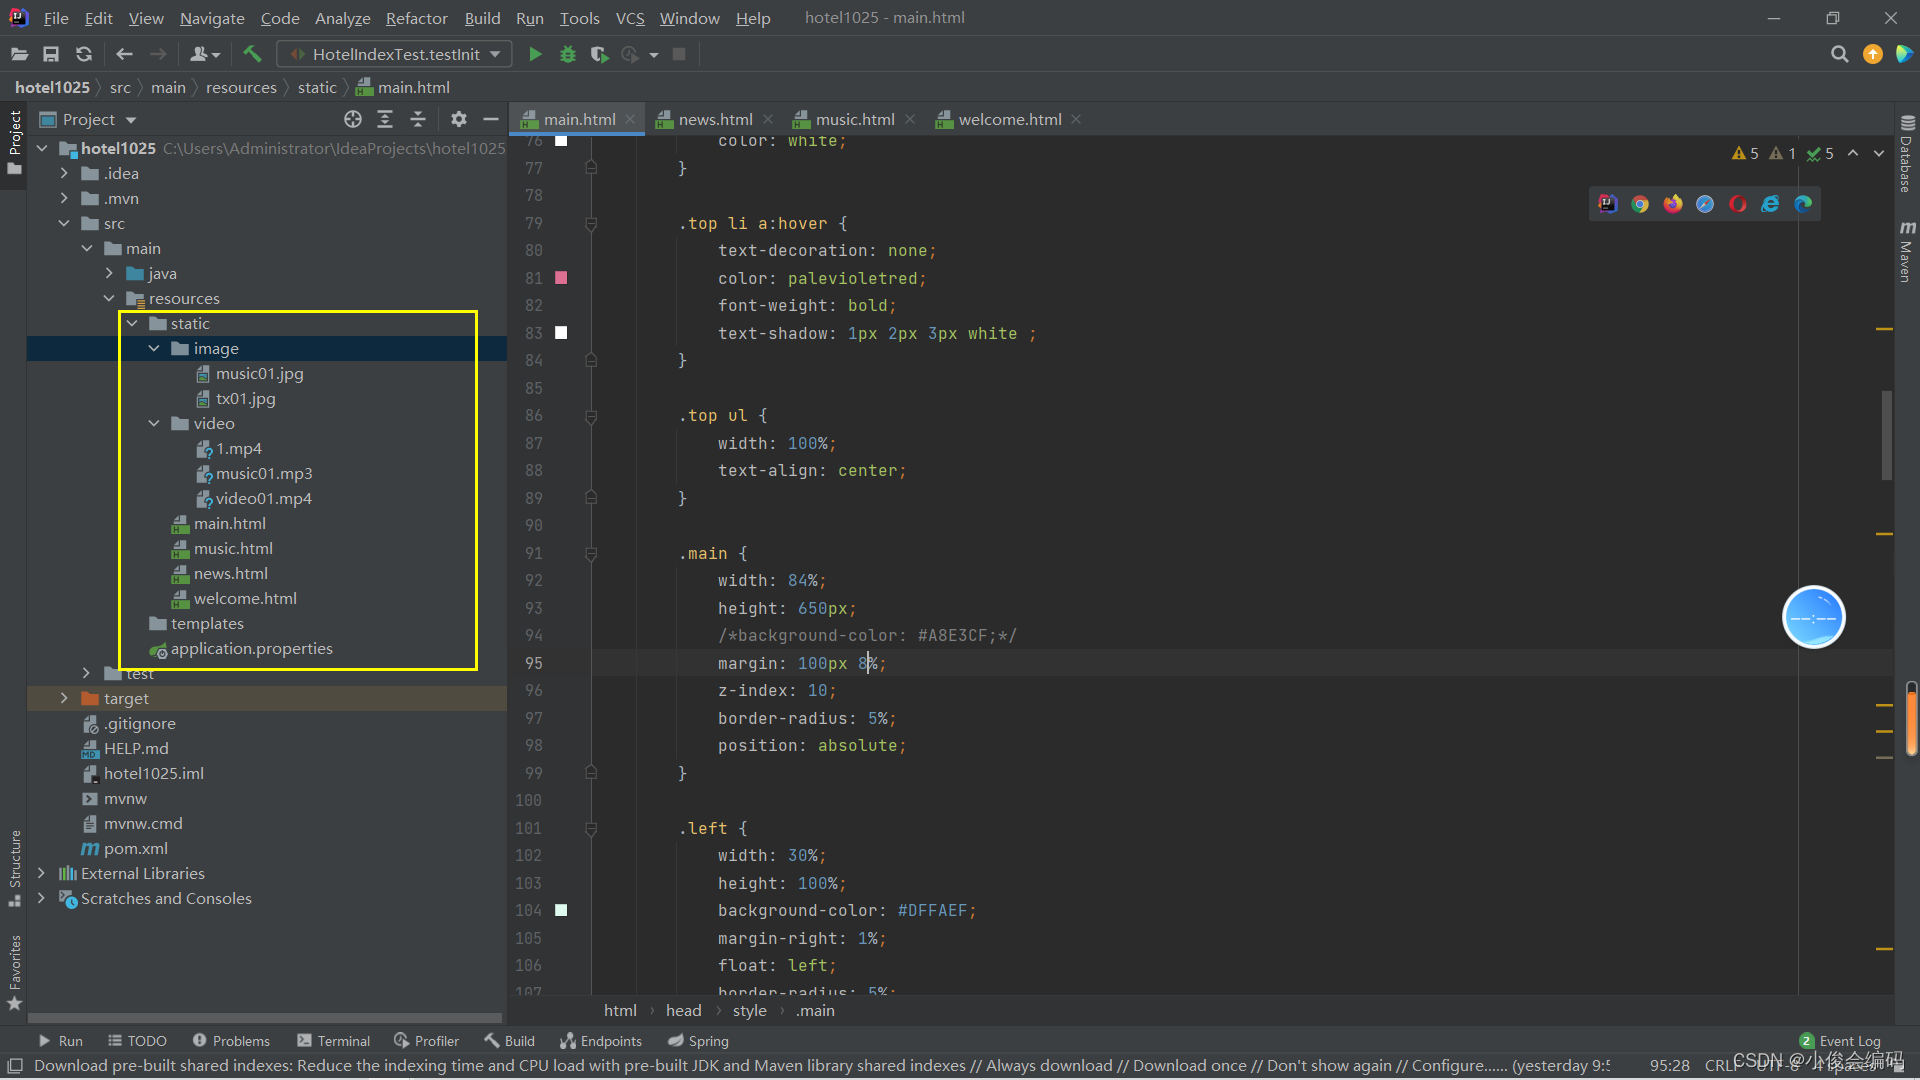Click Search Everywhere magnifier icon
The width and height of the screenshot is (1920, 1080).
[1839, 54]
